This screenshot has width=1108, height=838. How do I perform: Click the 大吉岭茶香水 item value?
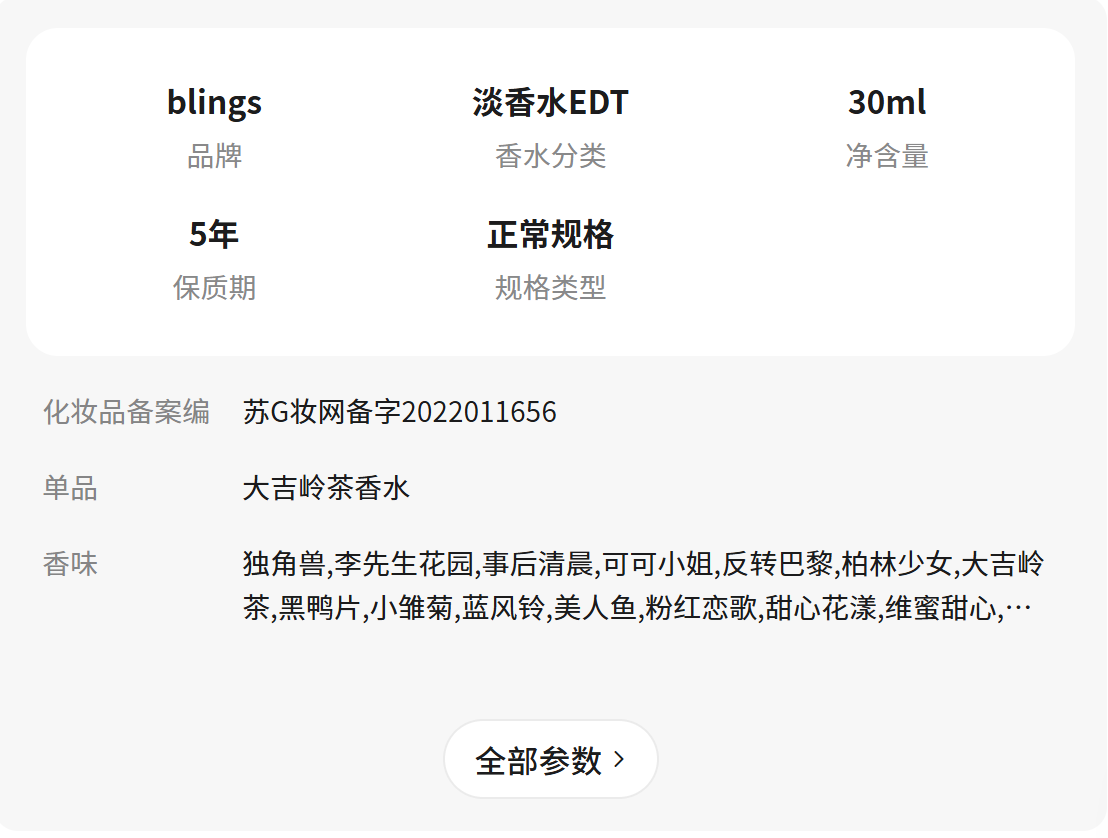click(326, 488)
